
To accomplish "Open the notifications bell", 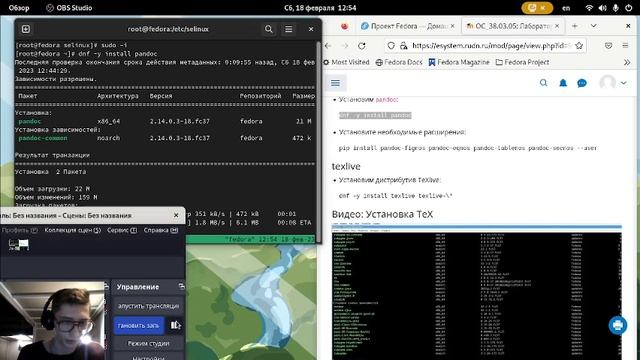I will pyautogui.click(x=563, y=83).
